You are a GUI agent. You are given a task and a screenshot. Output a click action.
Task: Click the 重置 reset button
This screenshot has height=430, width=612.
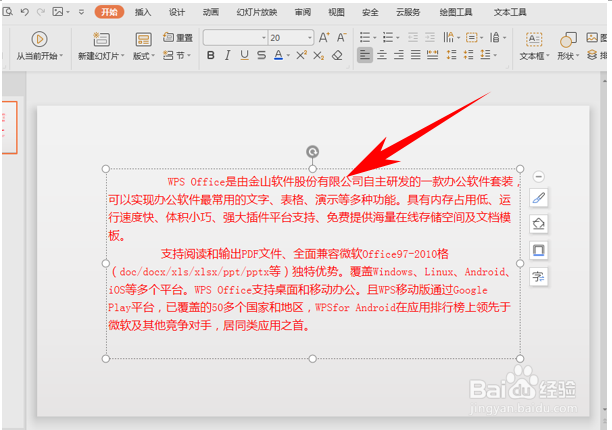(178, 37)
